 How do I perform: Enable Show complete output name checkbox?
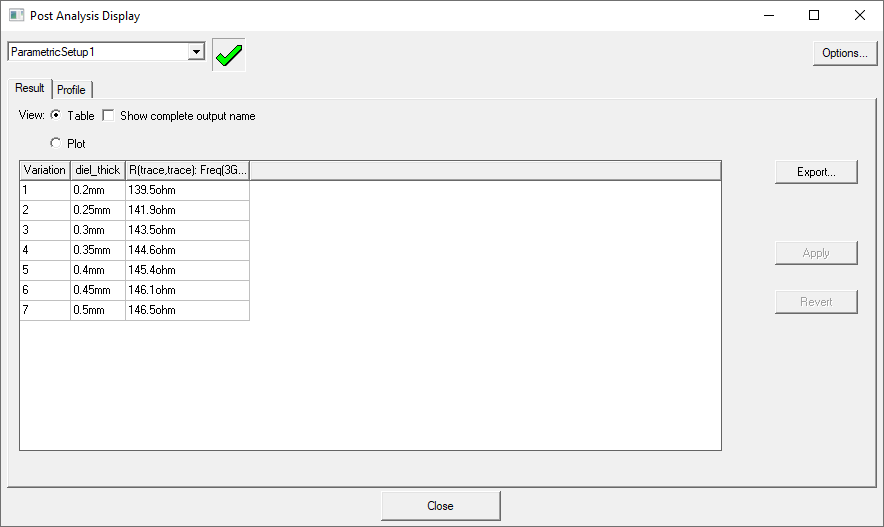108,116
